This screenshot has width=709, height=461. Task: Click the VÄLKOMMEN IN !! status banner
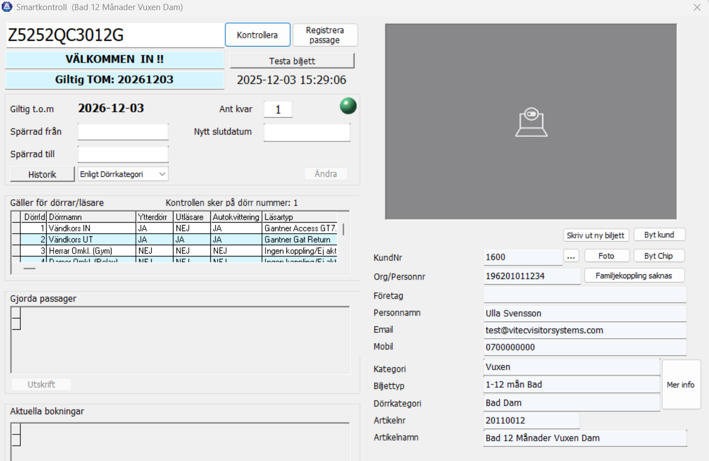(114, 59)
